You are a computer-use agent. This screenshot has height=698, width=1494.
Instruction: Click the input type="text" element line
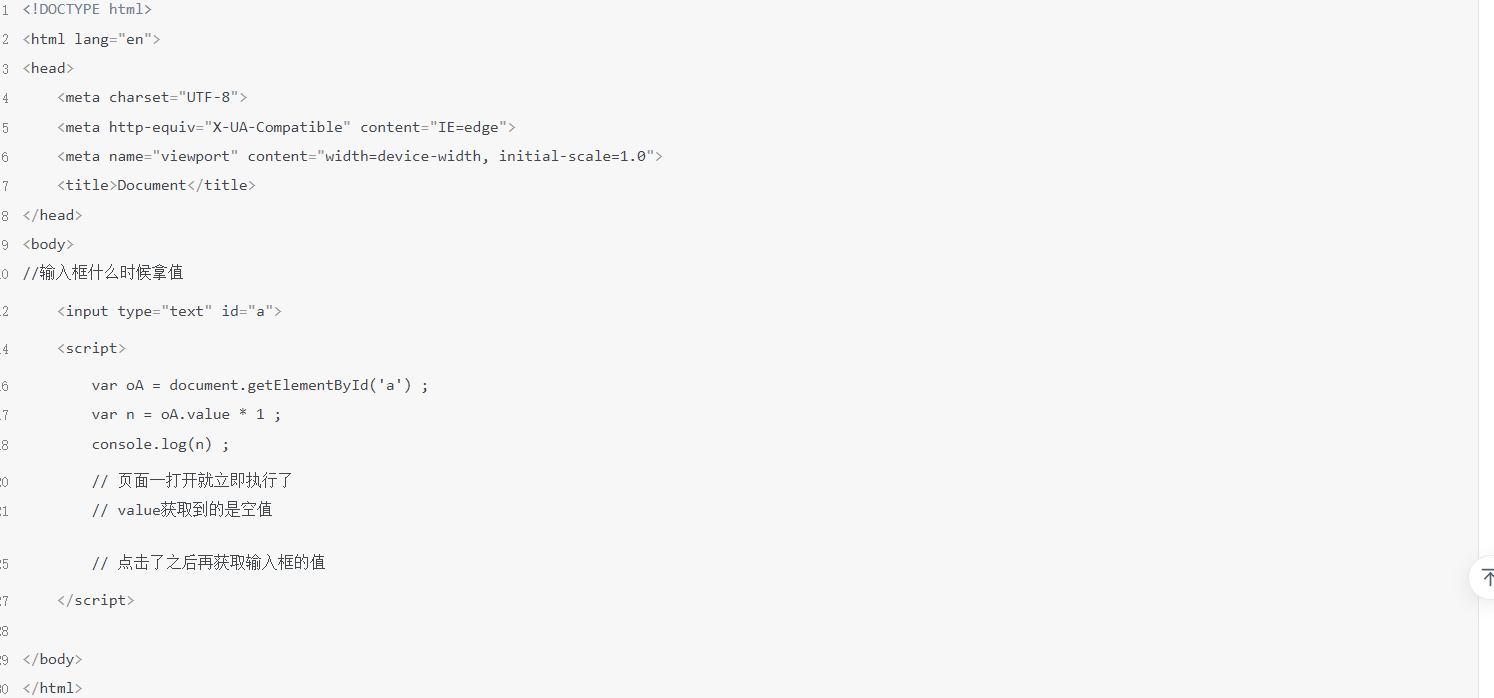coord(169,311)
